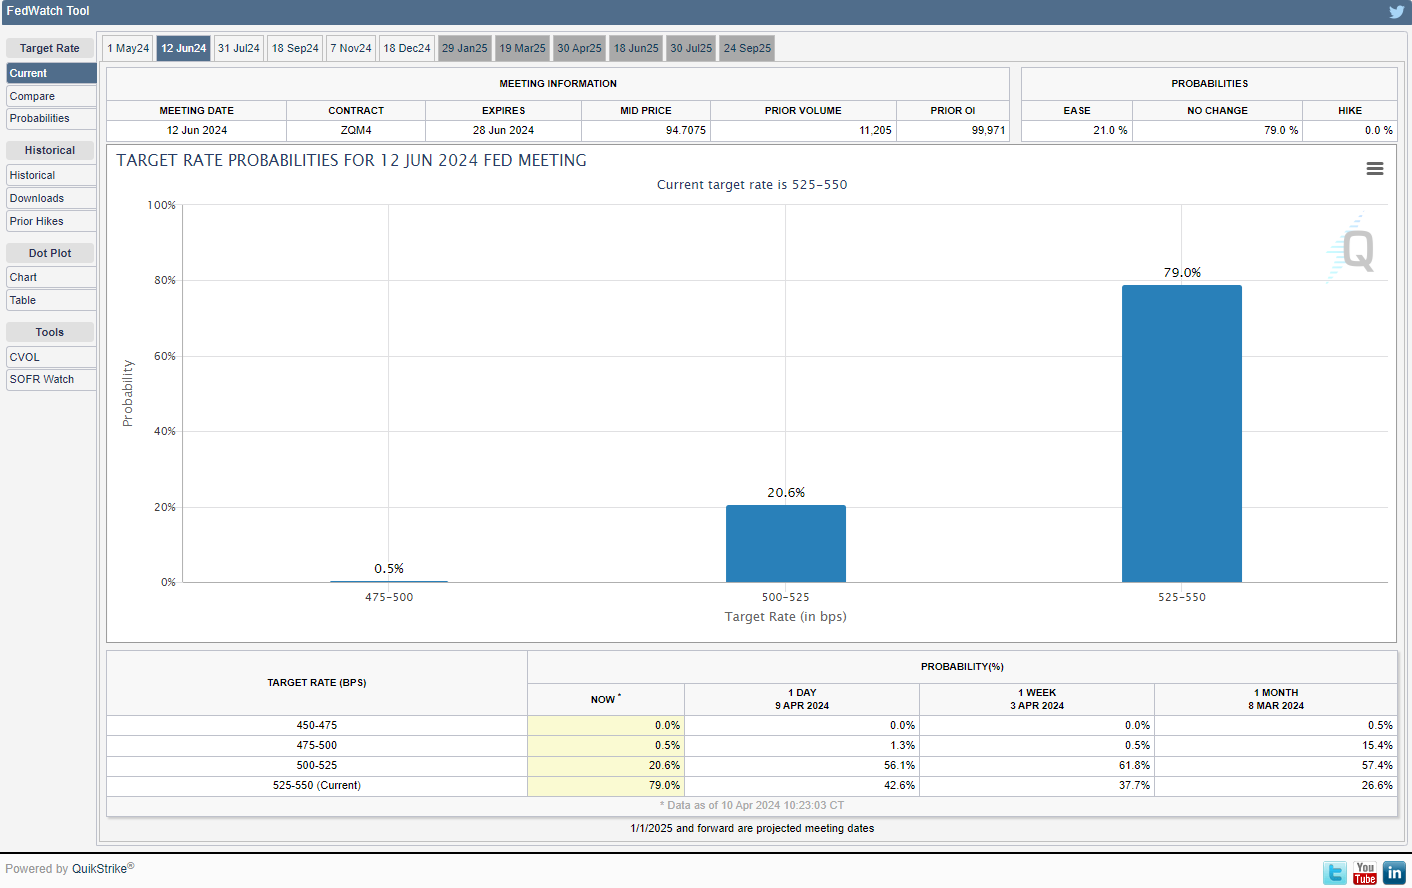
Task: Open the Prior Hikes view
Action: pos(51,222)
